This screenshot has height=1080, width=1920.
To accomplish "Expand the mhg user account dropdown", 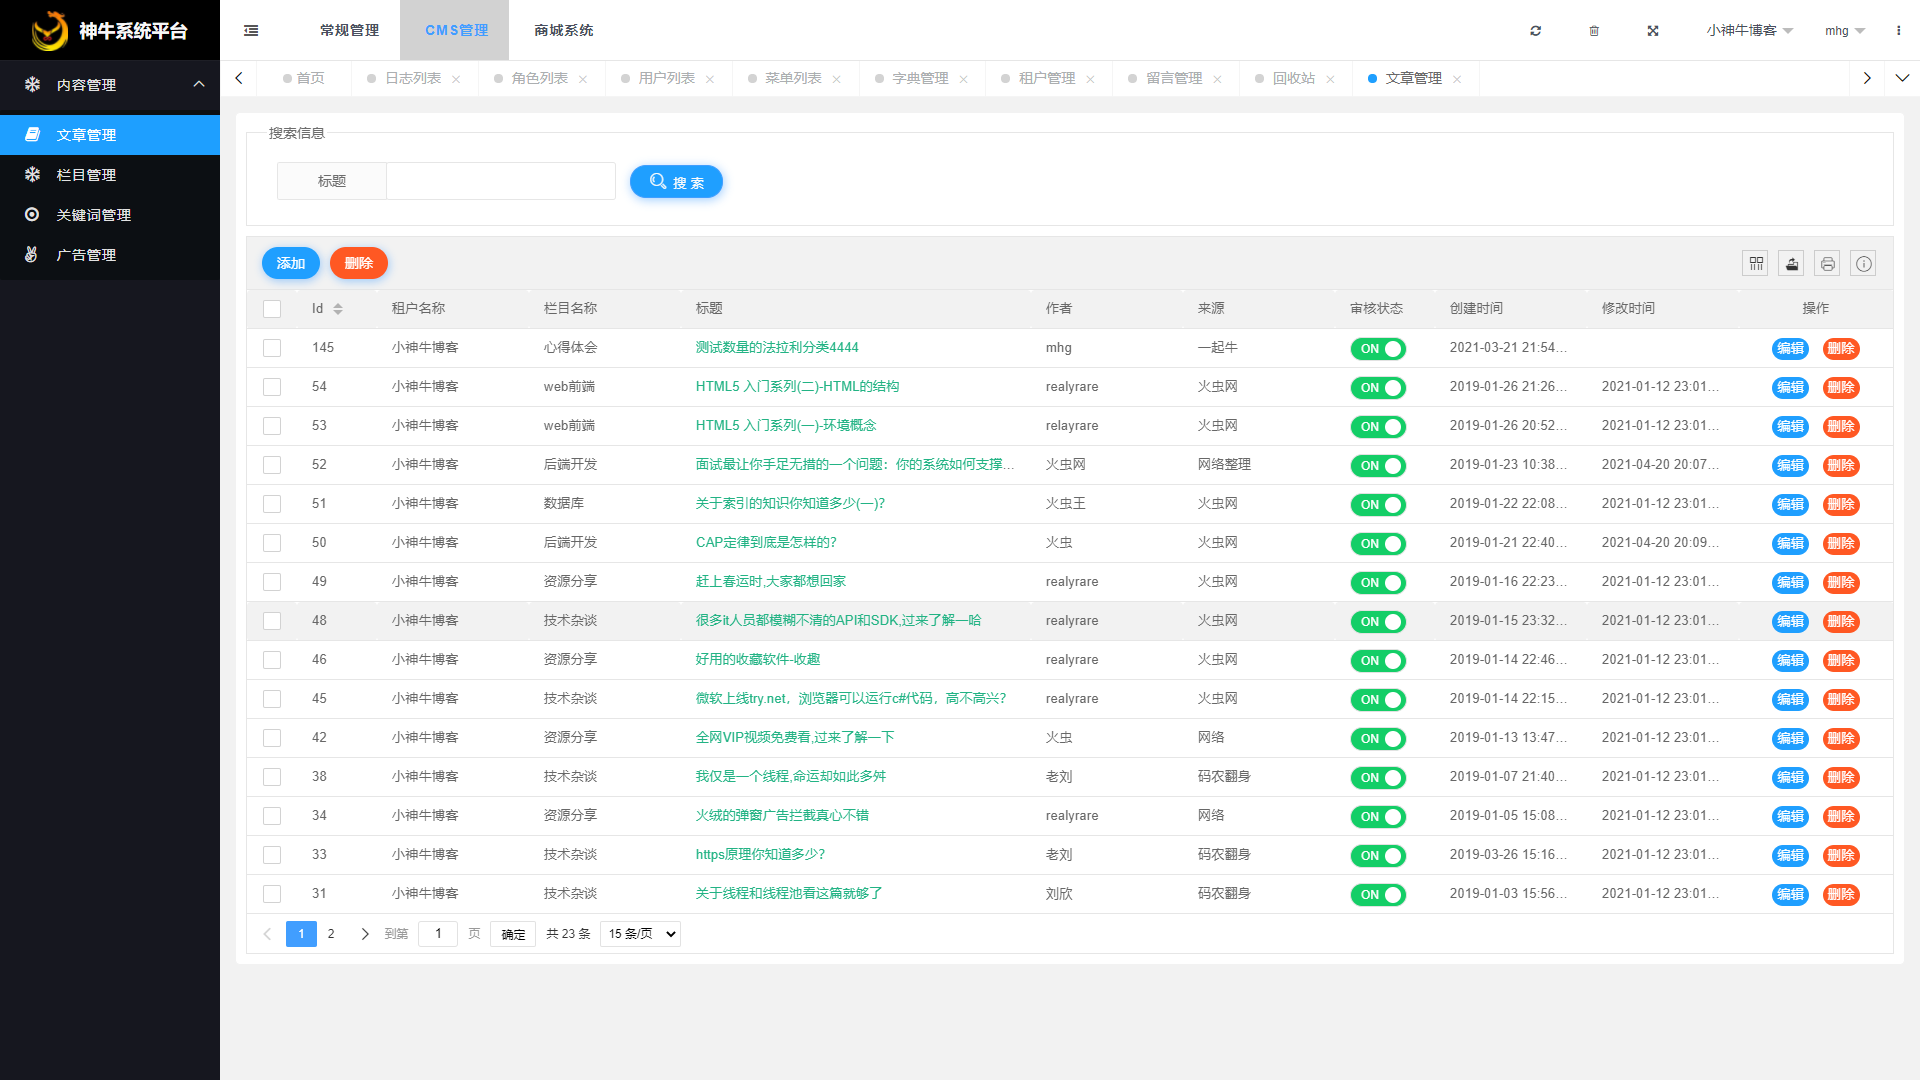I will [x=1843, y=31].
